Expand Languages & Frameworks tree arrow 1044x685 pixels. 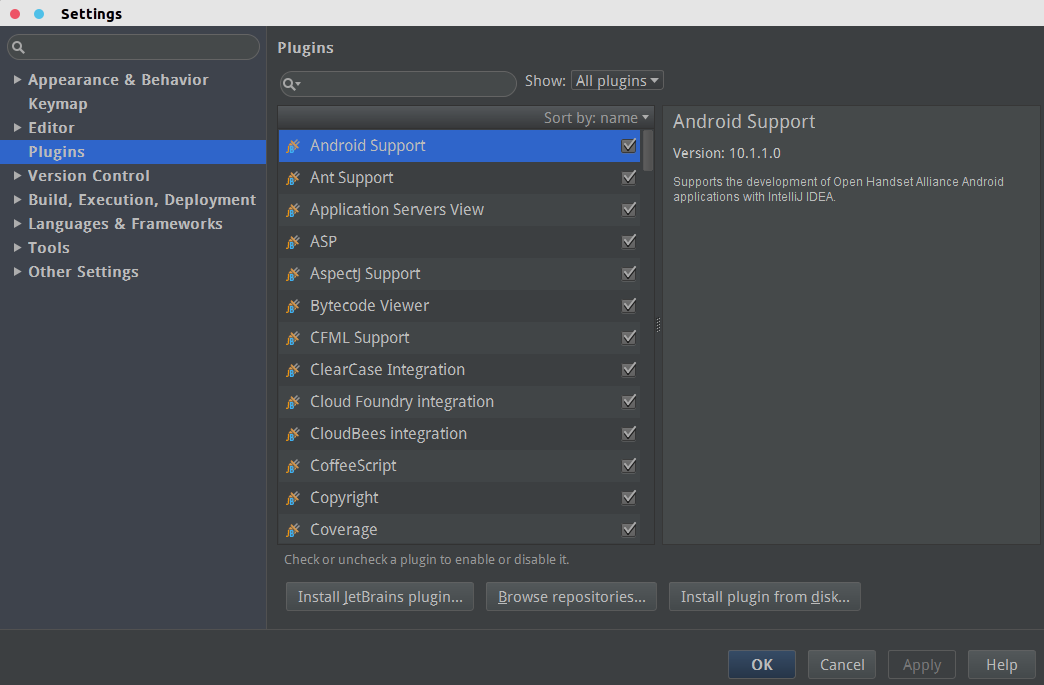pyautogui.click(x=17, y=224)
